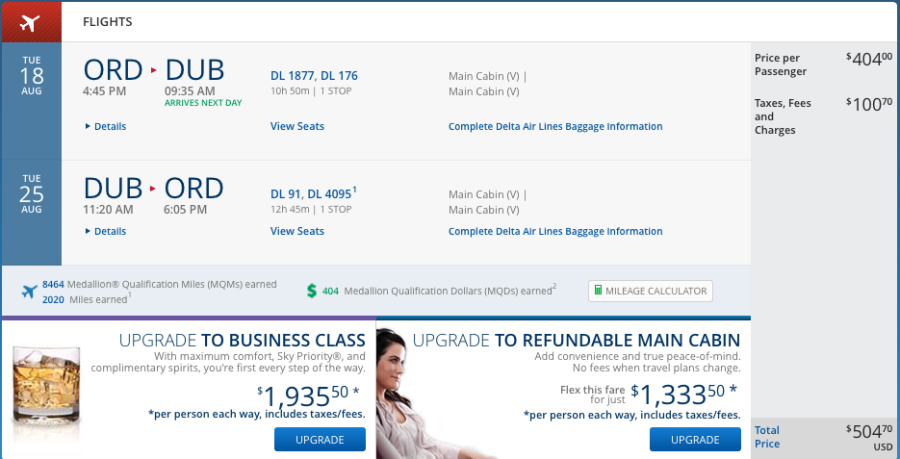The height and width of the screenshot is (459, 900).
Task: Click the 11:20 AM departure time
Action: [x=108, y=209]
